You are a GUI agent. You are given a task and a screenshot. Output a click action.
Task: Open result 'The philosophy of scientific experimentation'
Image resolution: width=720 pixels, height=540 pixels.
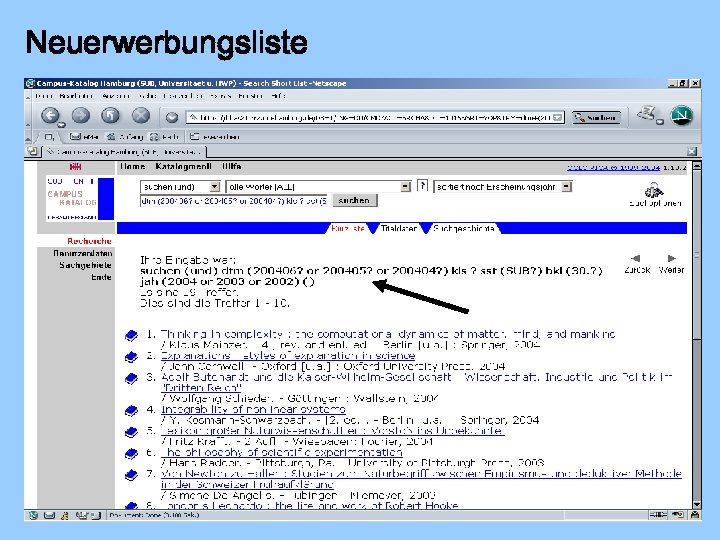[281, 452]
